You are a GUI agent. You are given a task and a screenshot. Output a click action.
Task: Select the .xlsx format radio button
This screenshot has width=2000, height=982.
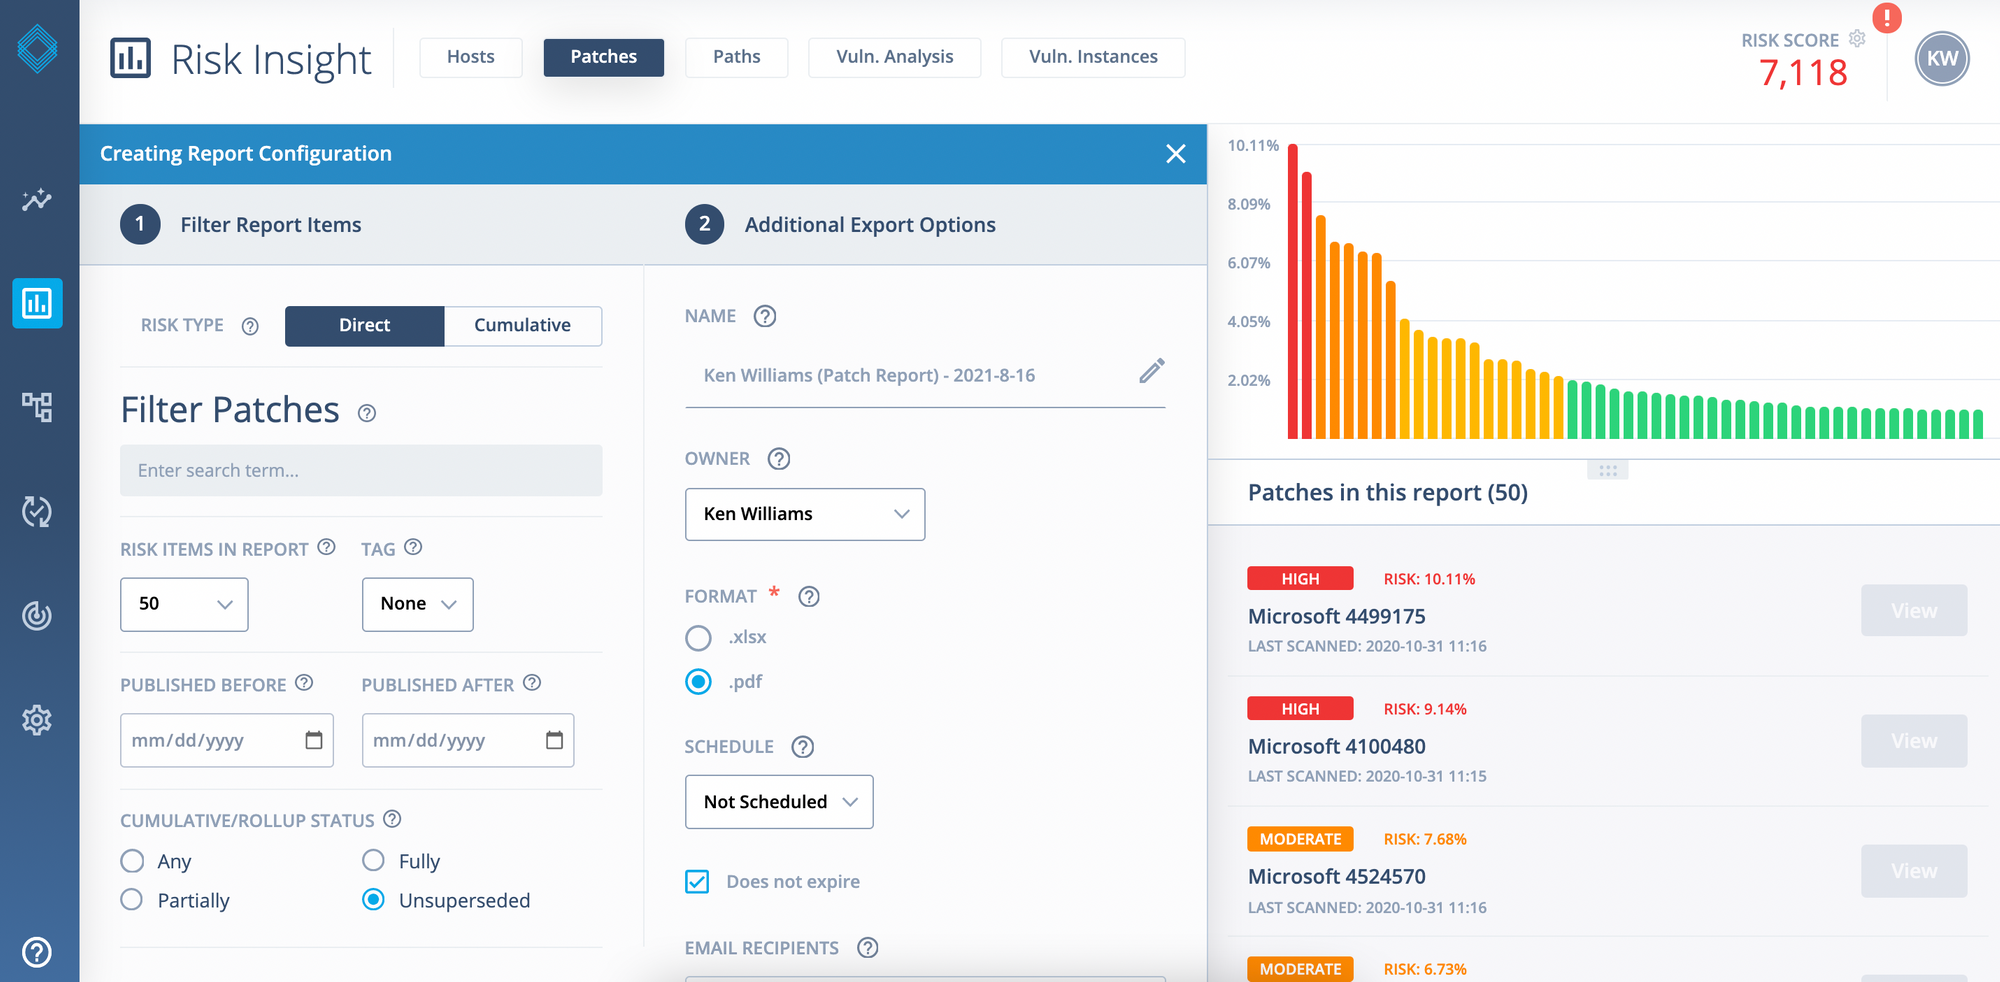698,638
